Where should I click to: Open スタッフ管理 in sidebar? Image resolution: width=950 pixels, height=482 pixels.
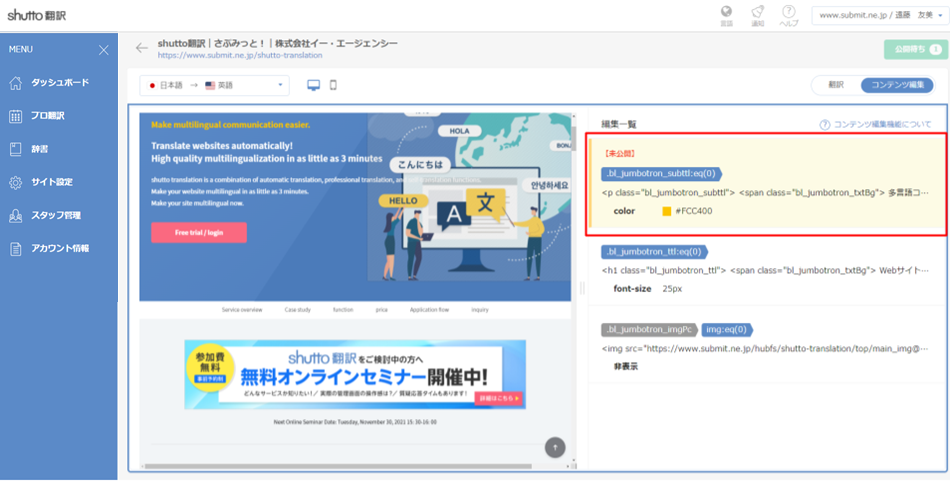pos(56,215)
